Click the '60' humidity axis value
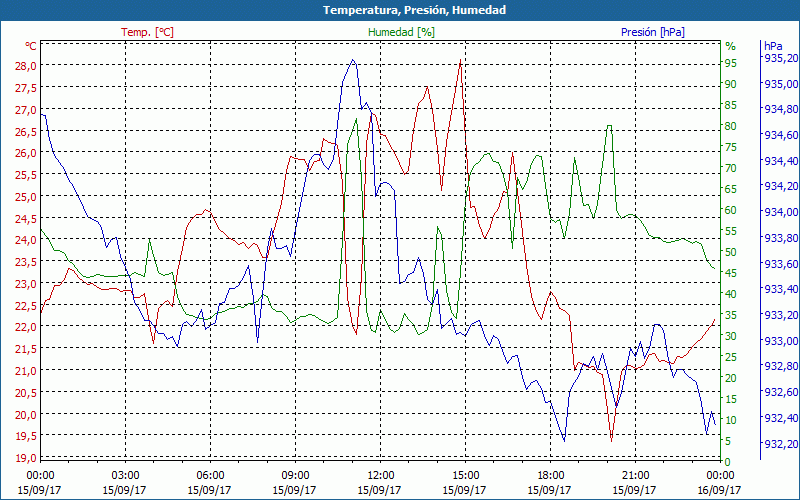The image size is (800, 500). click(731, 210)
